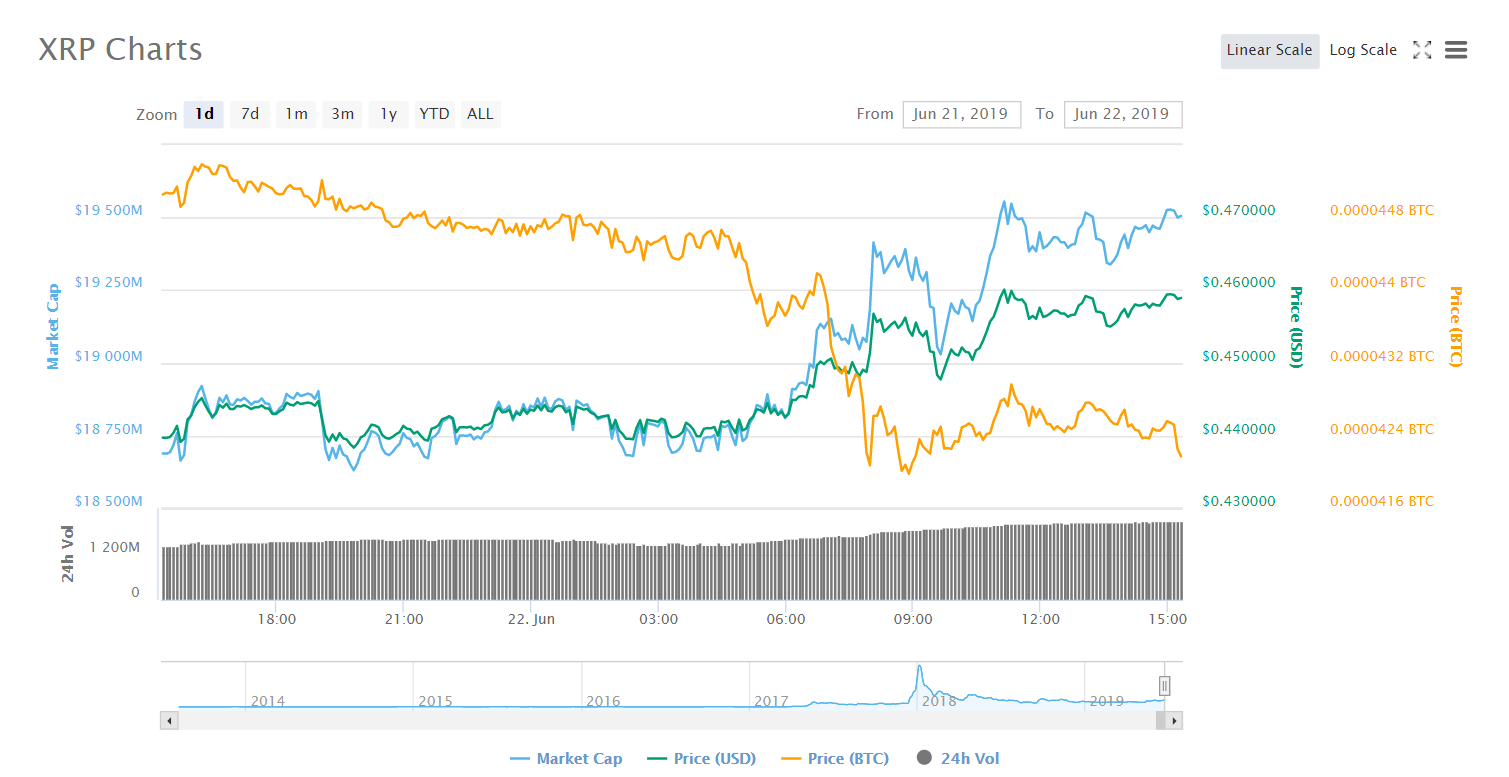Select the 1y zoom range
Screen dimensions: 1509x777
point(388,114)
